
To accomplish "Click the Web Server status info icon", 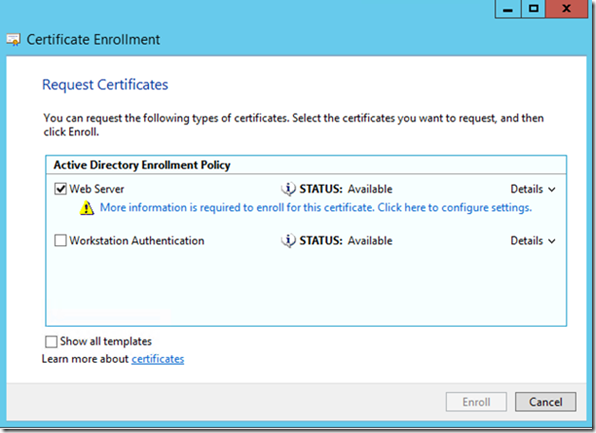I will tap(288, 189).
